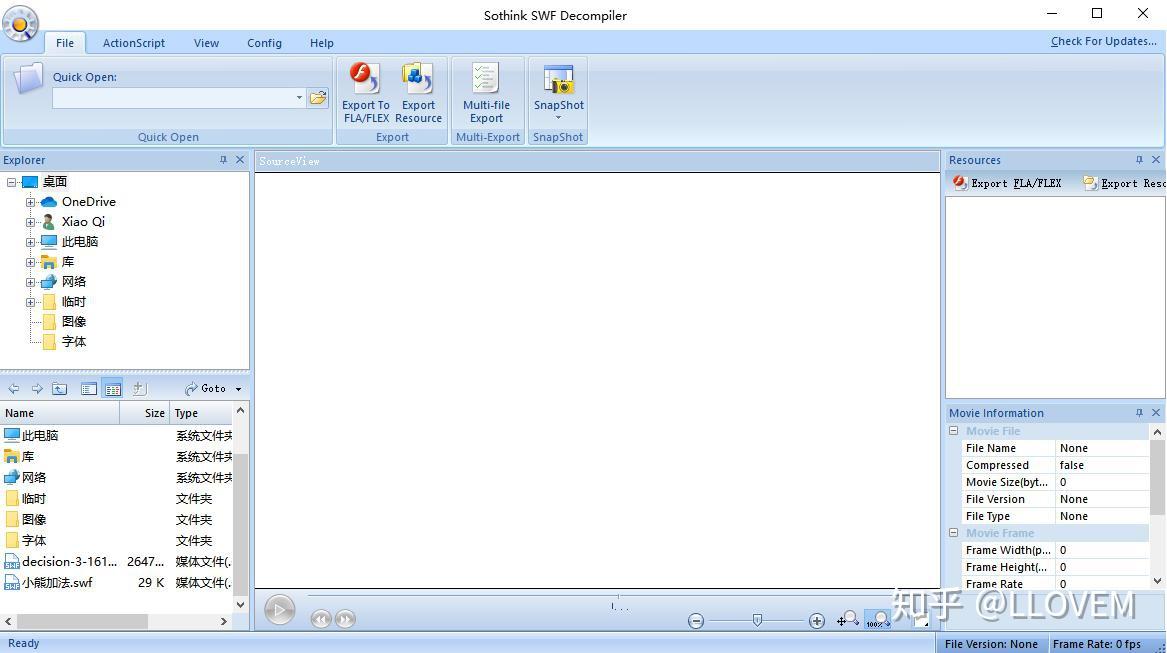Go up one folder level icon
Image resolution: width=1167 pixels, height=653 pixels.
pyautogui.click(x=60, y=389)
